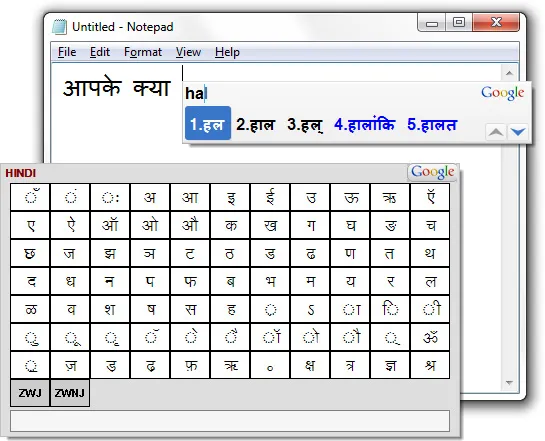Tap the ई key
This screenshot has width=545, height=441.
[x=270, y=197]
